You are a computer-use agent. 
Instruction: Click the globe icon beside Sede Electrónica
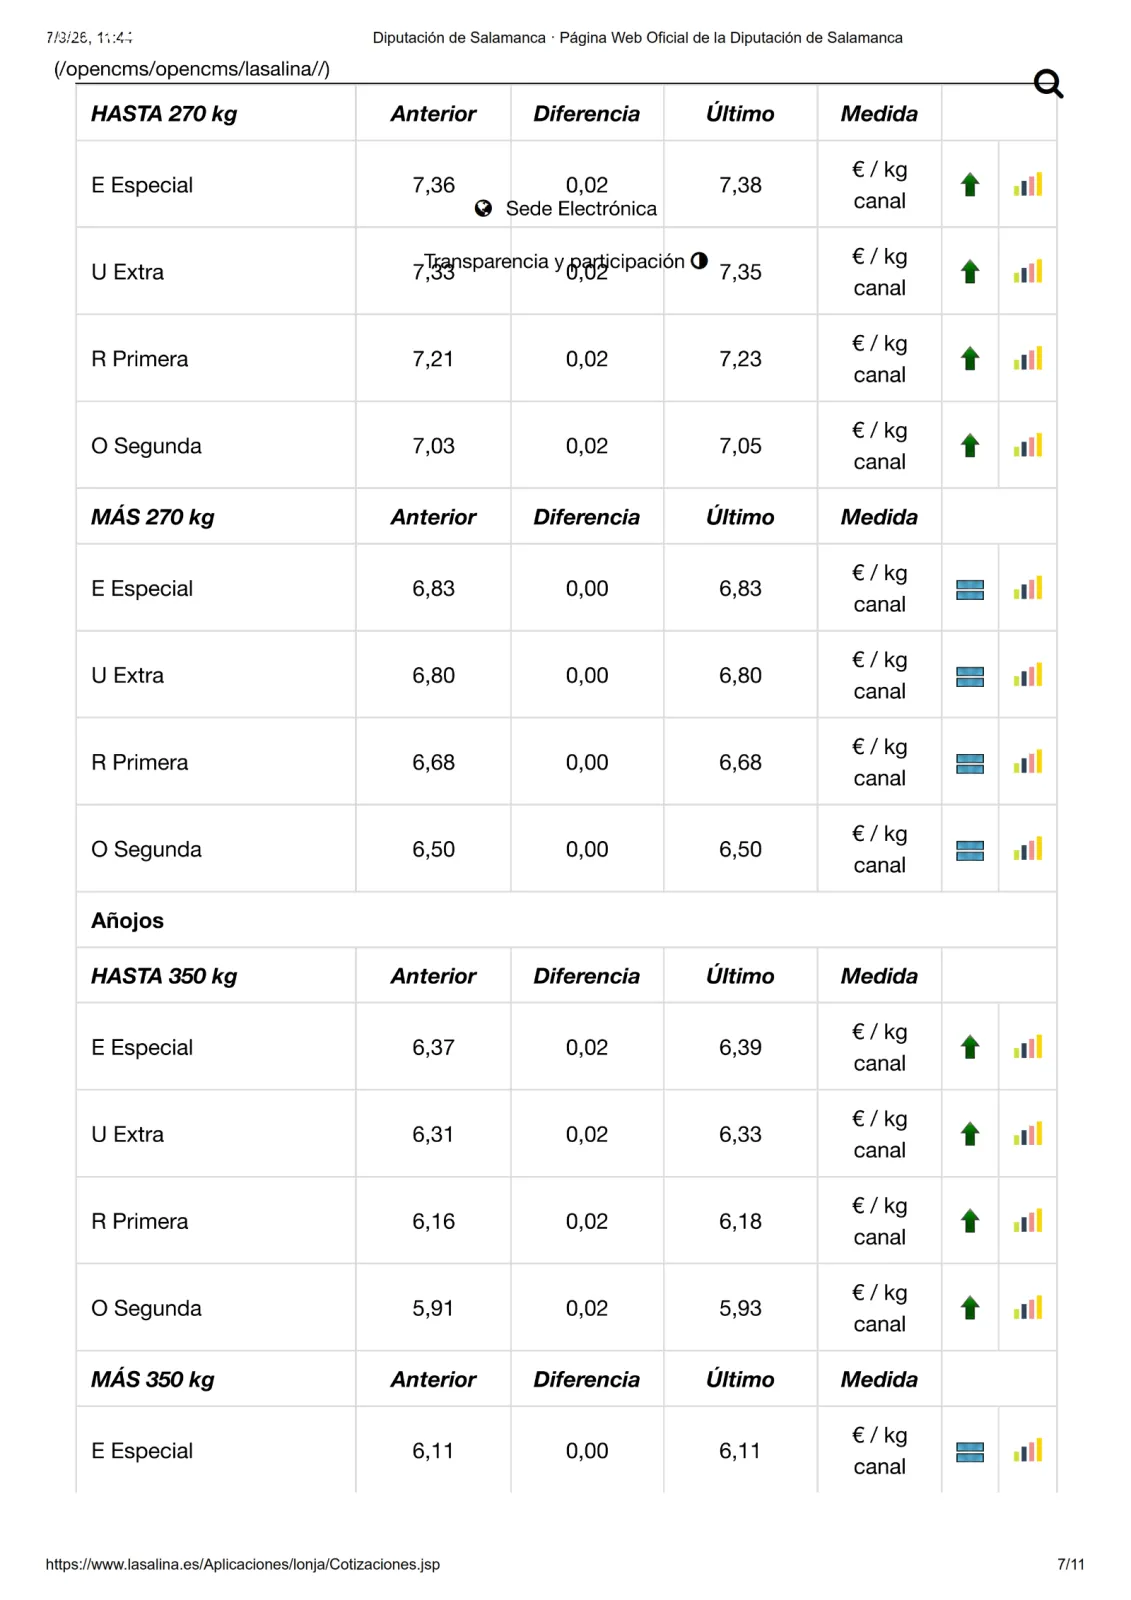tap(483, 208)
